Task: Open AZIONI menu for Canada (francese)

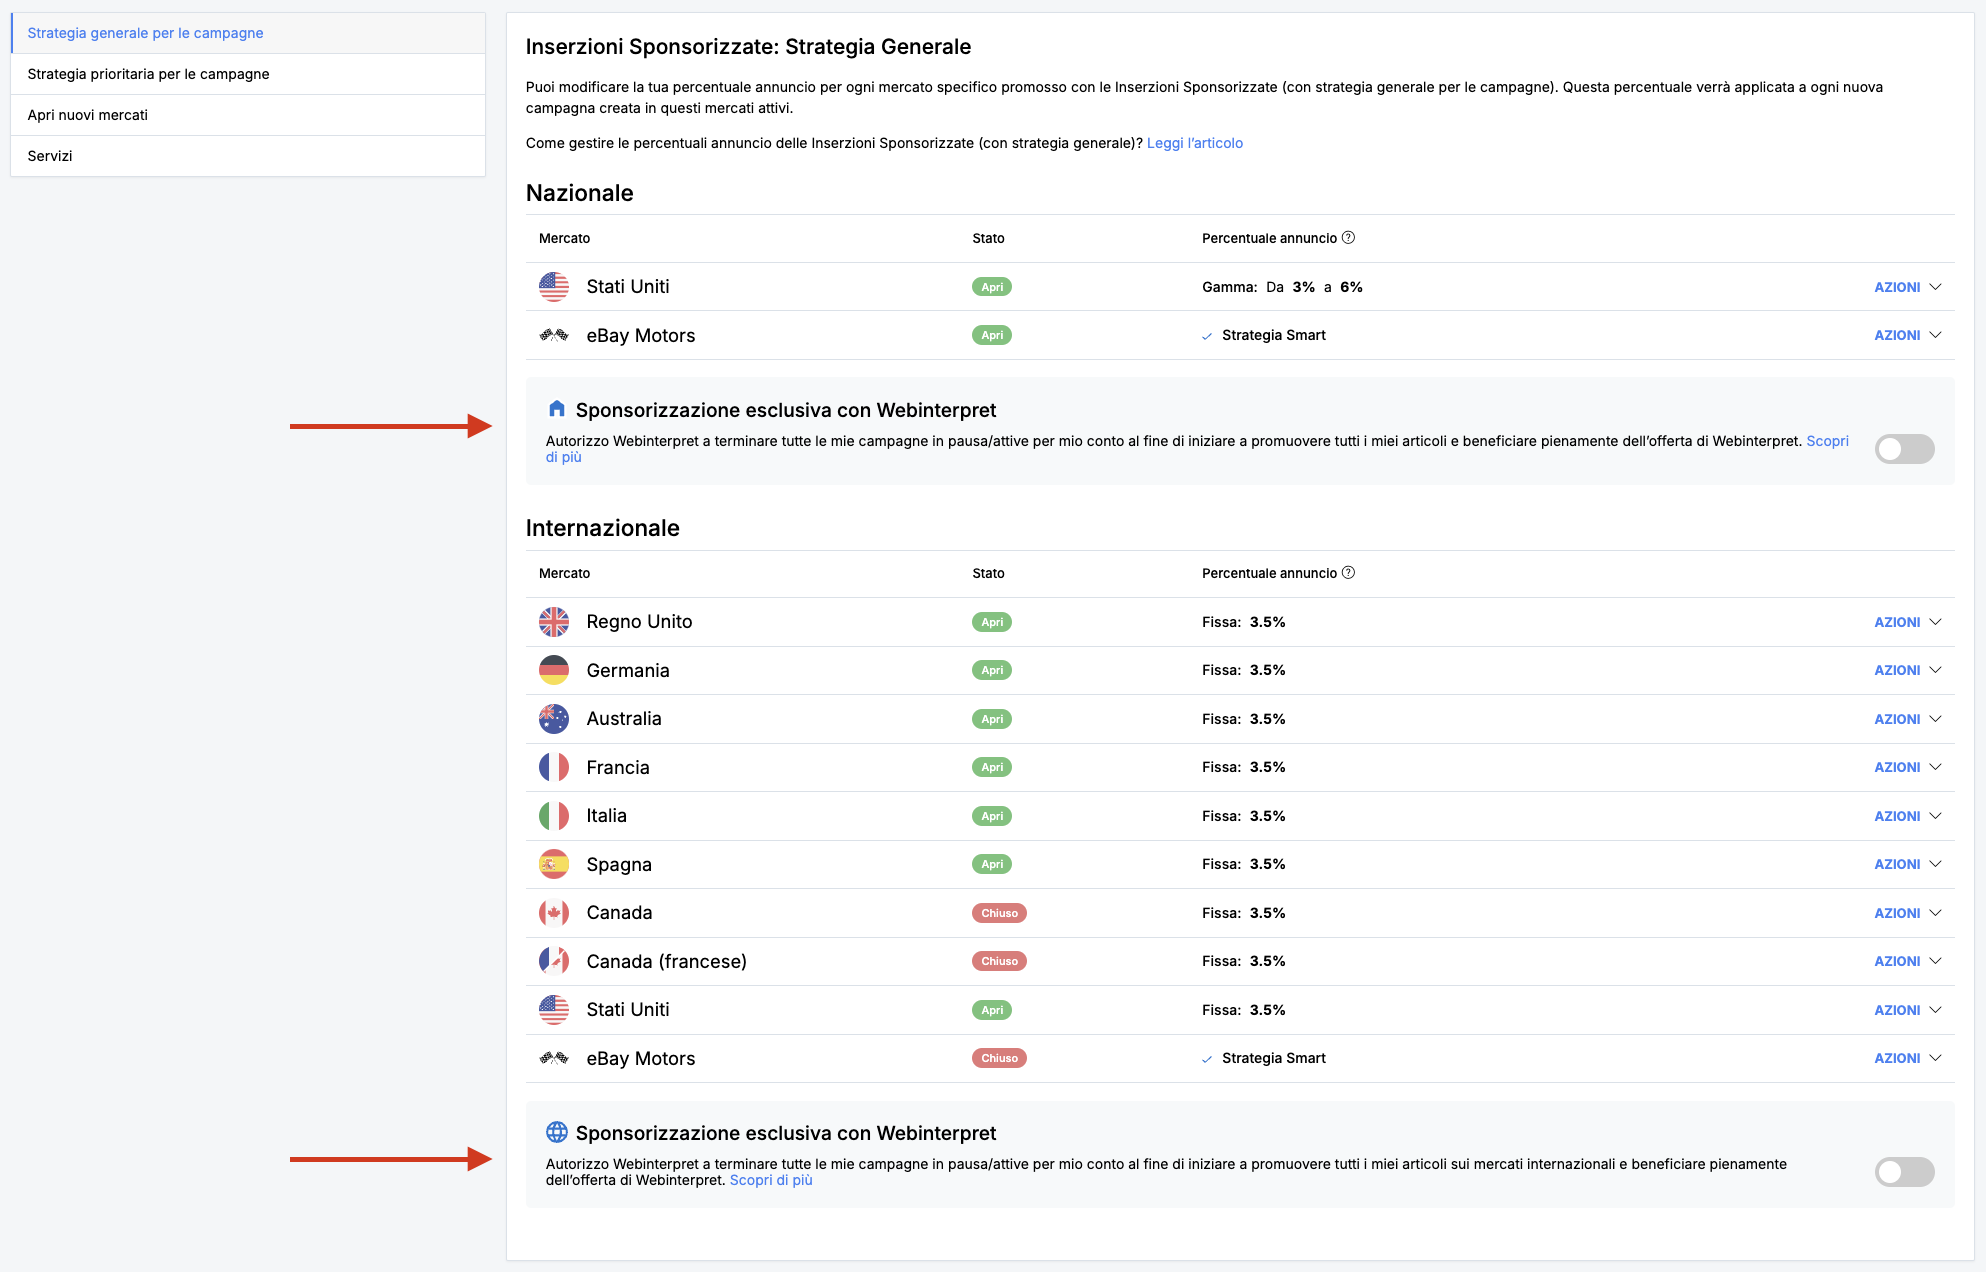Action: coord(1907,961)
